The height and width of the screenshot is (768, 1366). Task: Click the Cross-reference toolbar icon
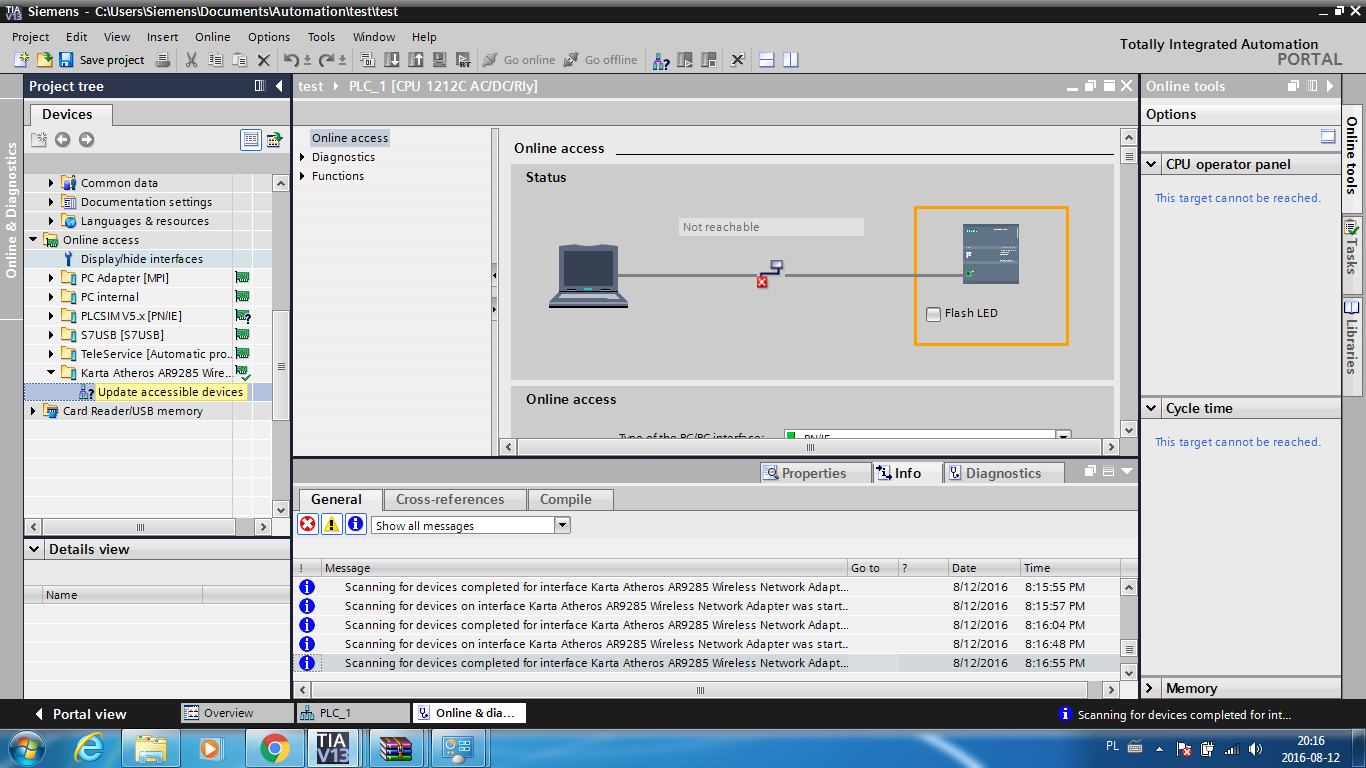pyautogui.click(x=737, y=60)
